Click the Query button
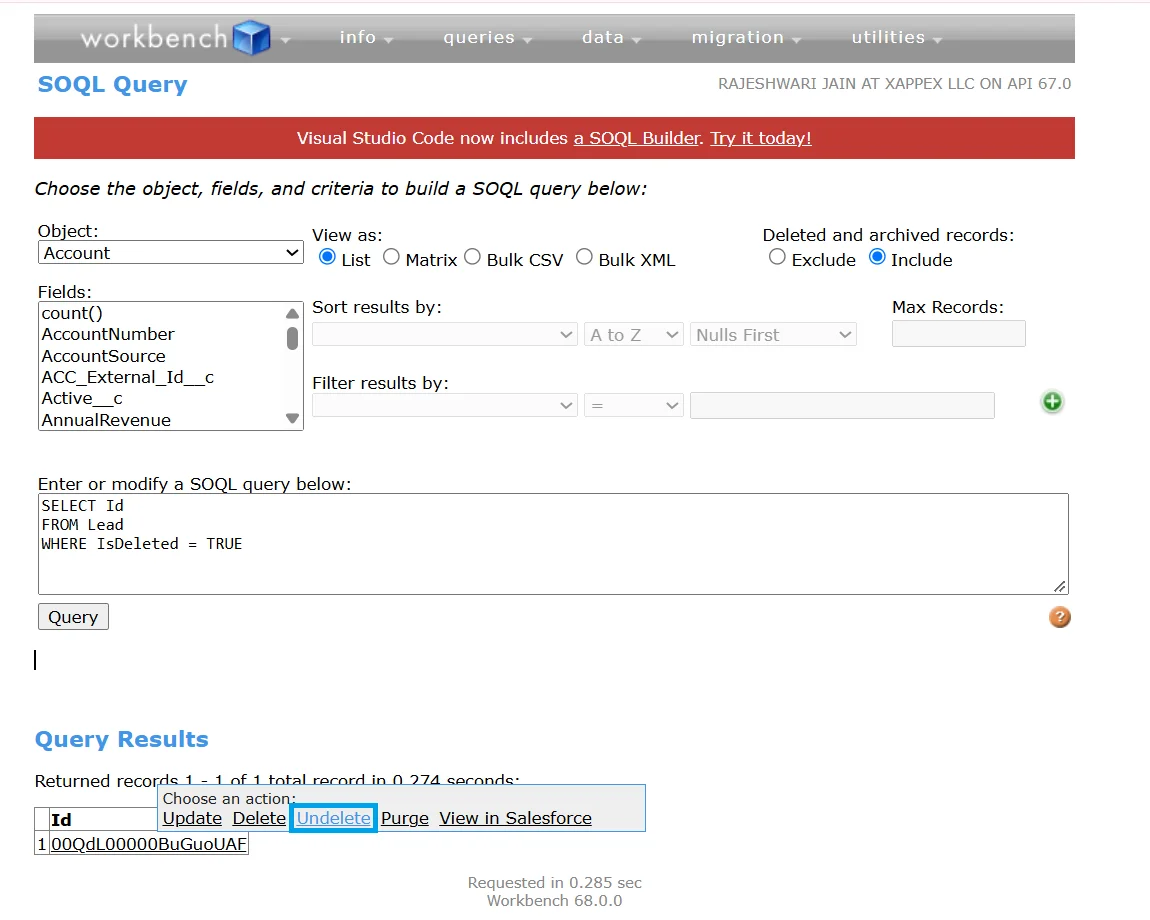The width and height of the screenshot is (1150, 920). tap(73, 617)
